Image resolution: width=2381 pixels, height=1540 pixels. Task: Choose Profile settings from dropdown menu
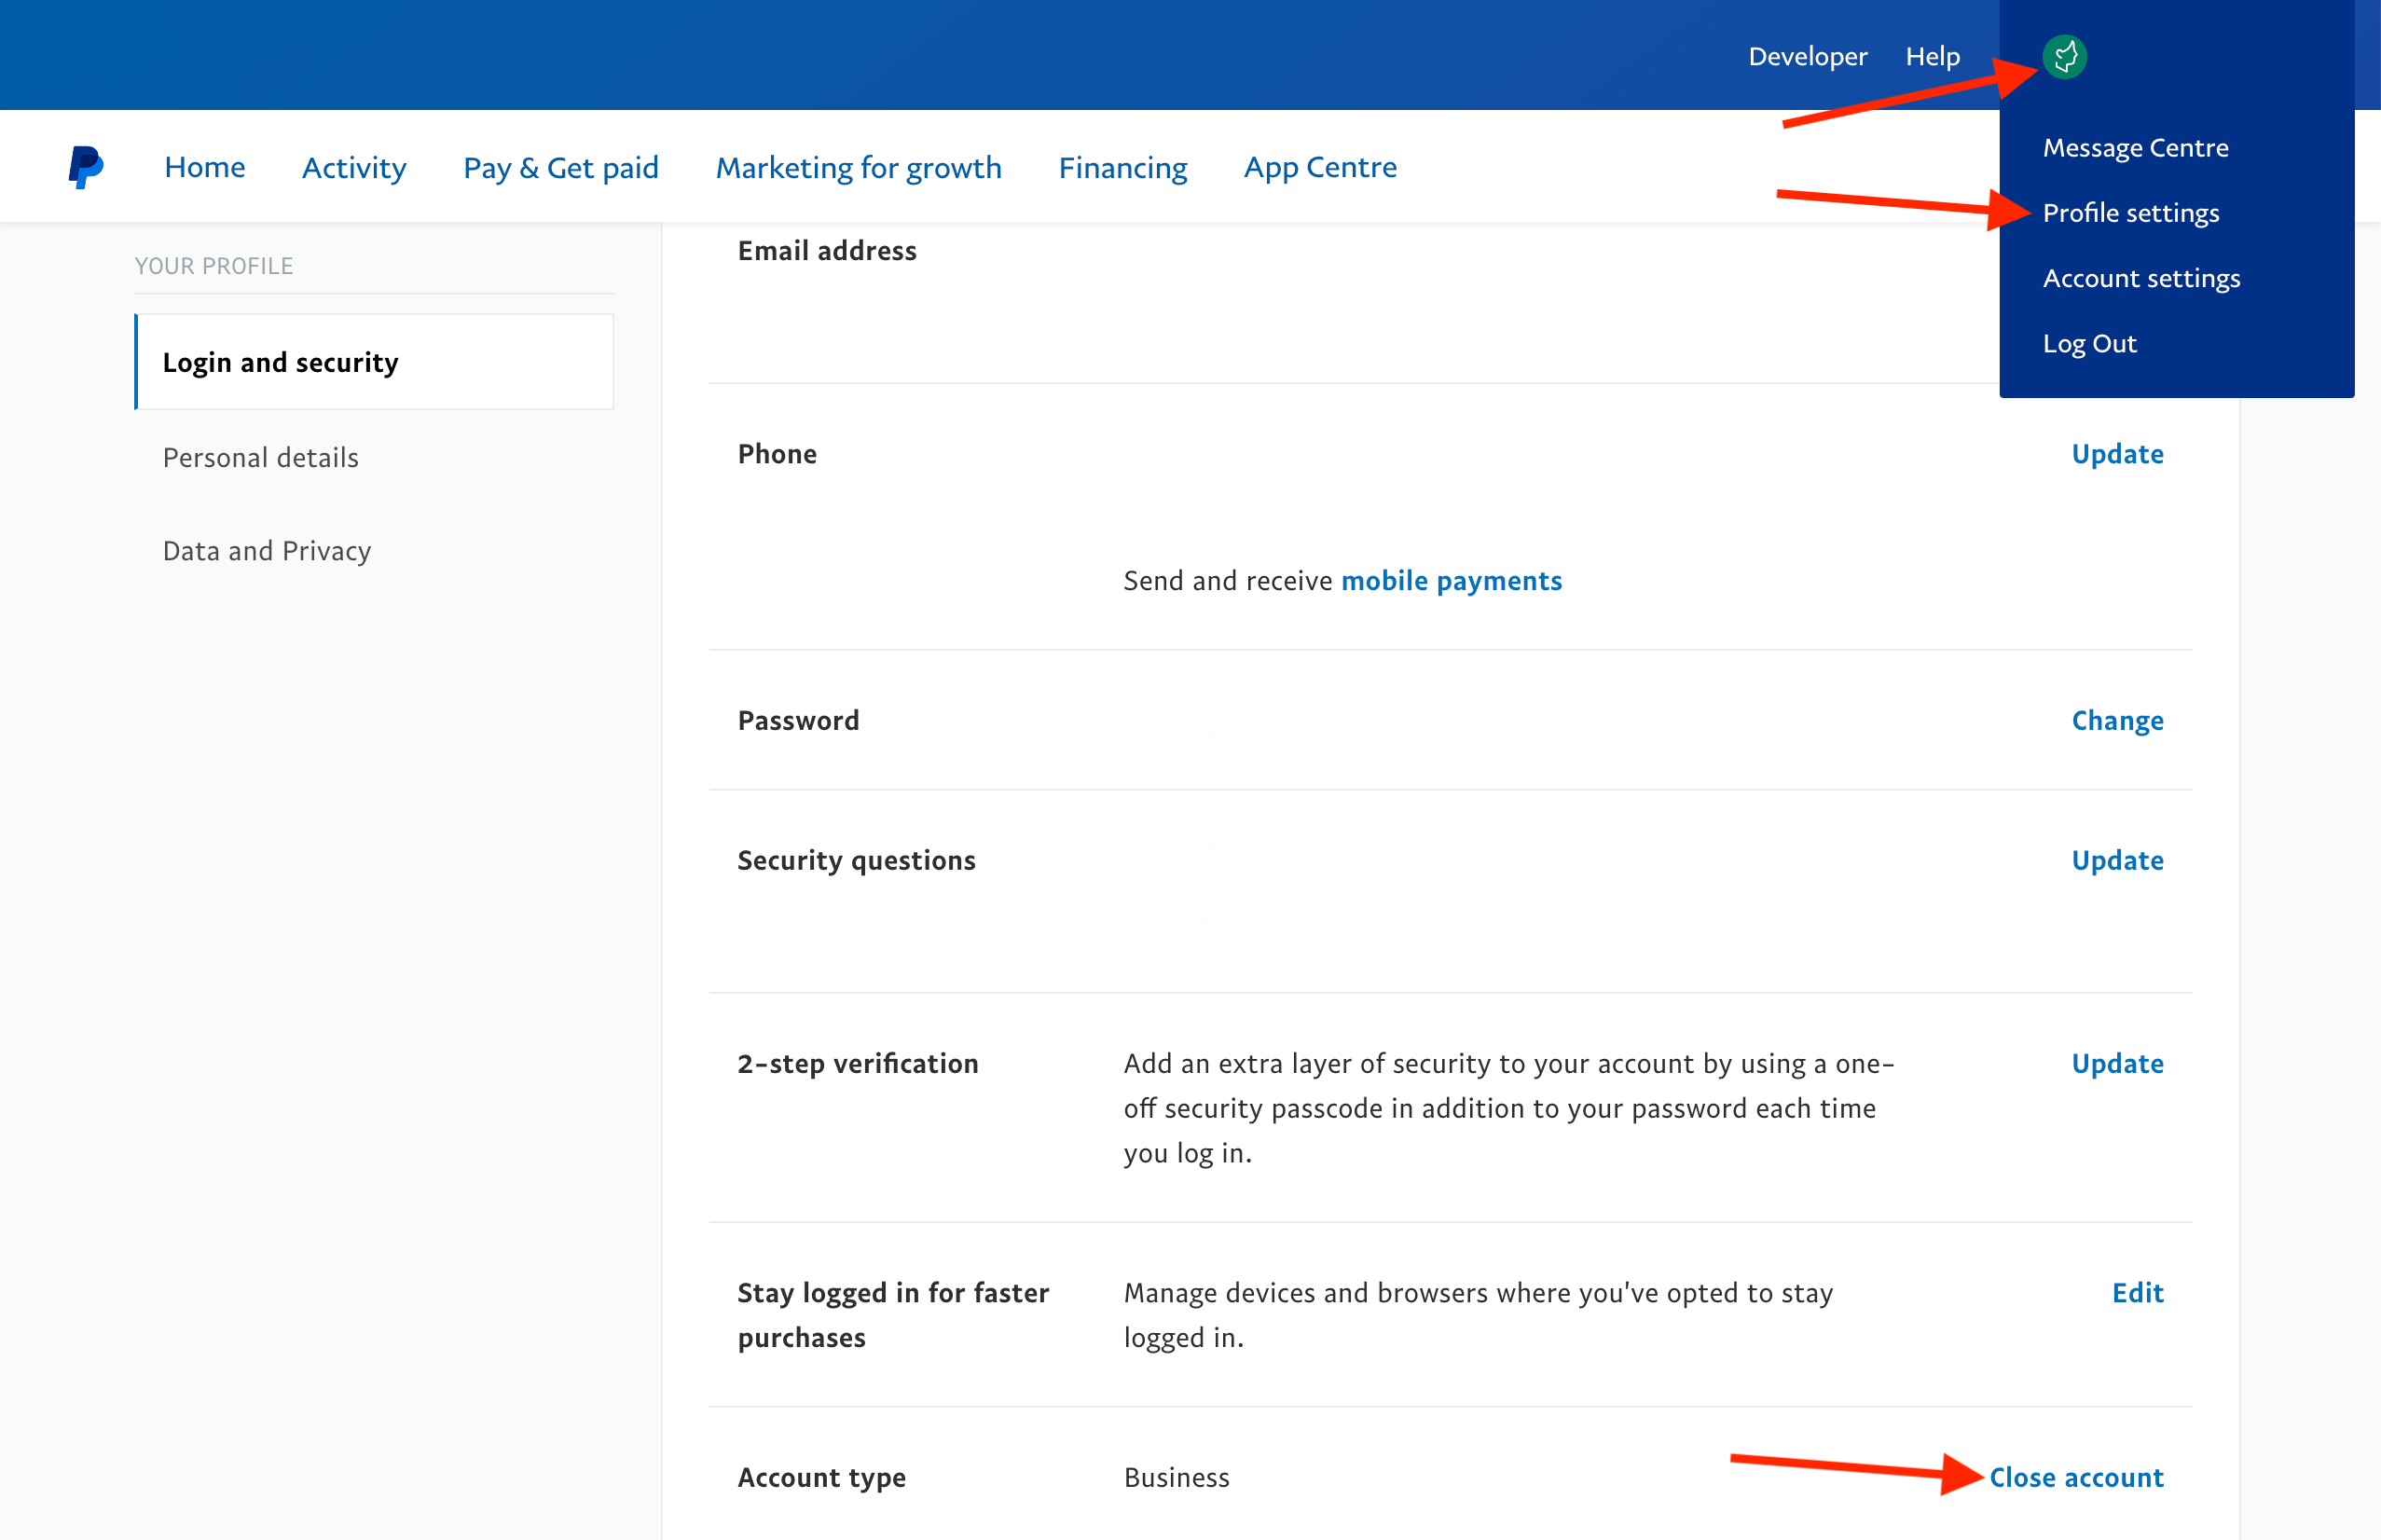click(2131, 213)
